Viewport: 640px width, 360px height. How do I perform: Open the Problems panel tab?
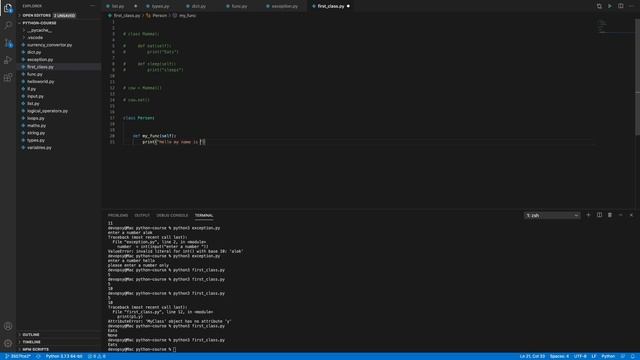coord(118,215)
